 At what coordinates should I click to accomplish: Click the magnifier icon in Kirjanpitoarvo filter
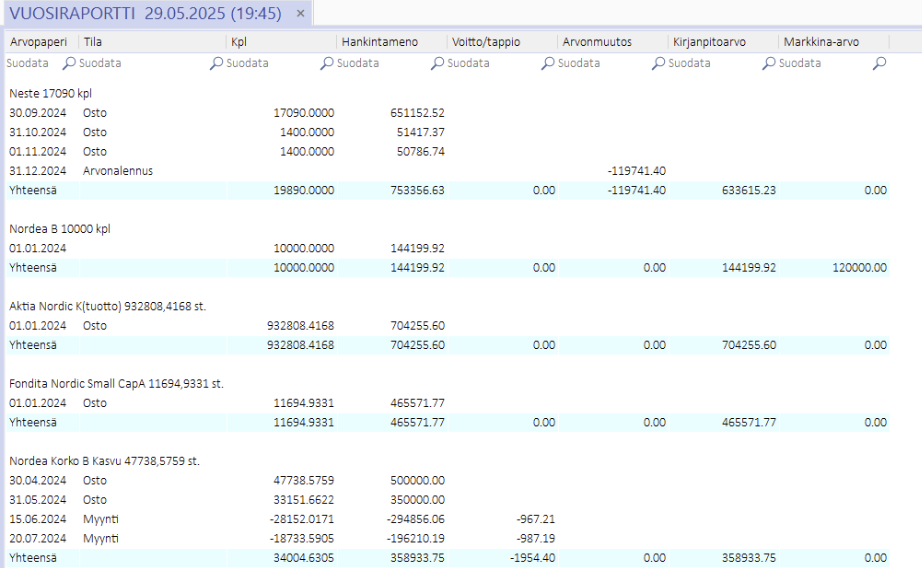pos(769,63)
